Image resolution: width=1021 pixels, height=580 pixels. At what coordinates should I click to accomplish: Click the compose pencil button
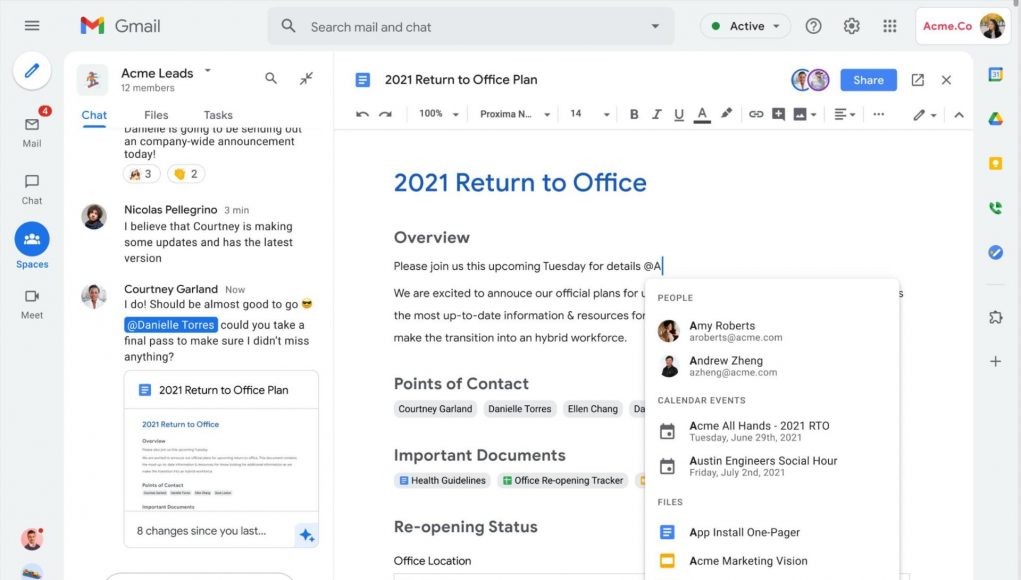[32, 71]
